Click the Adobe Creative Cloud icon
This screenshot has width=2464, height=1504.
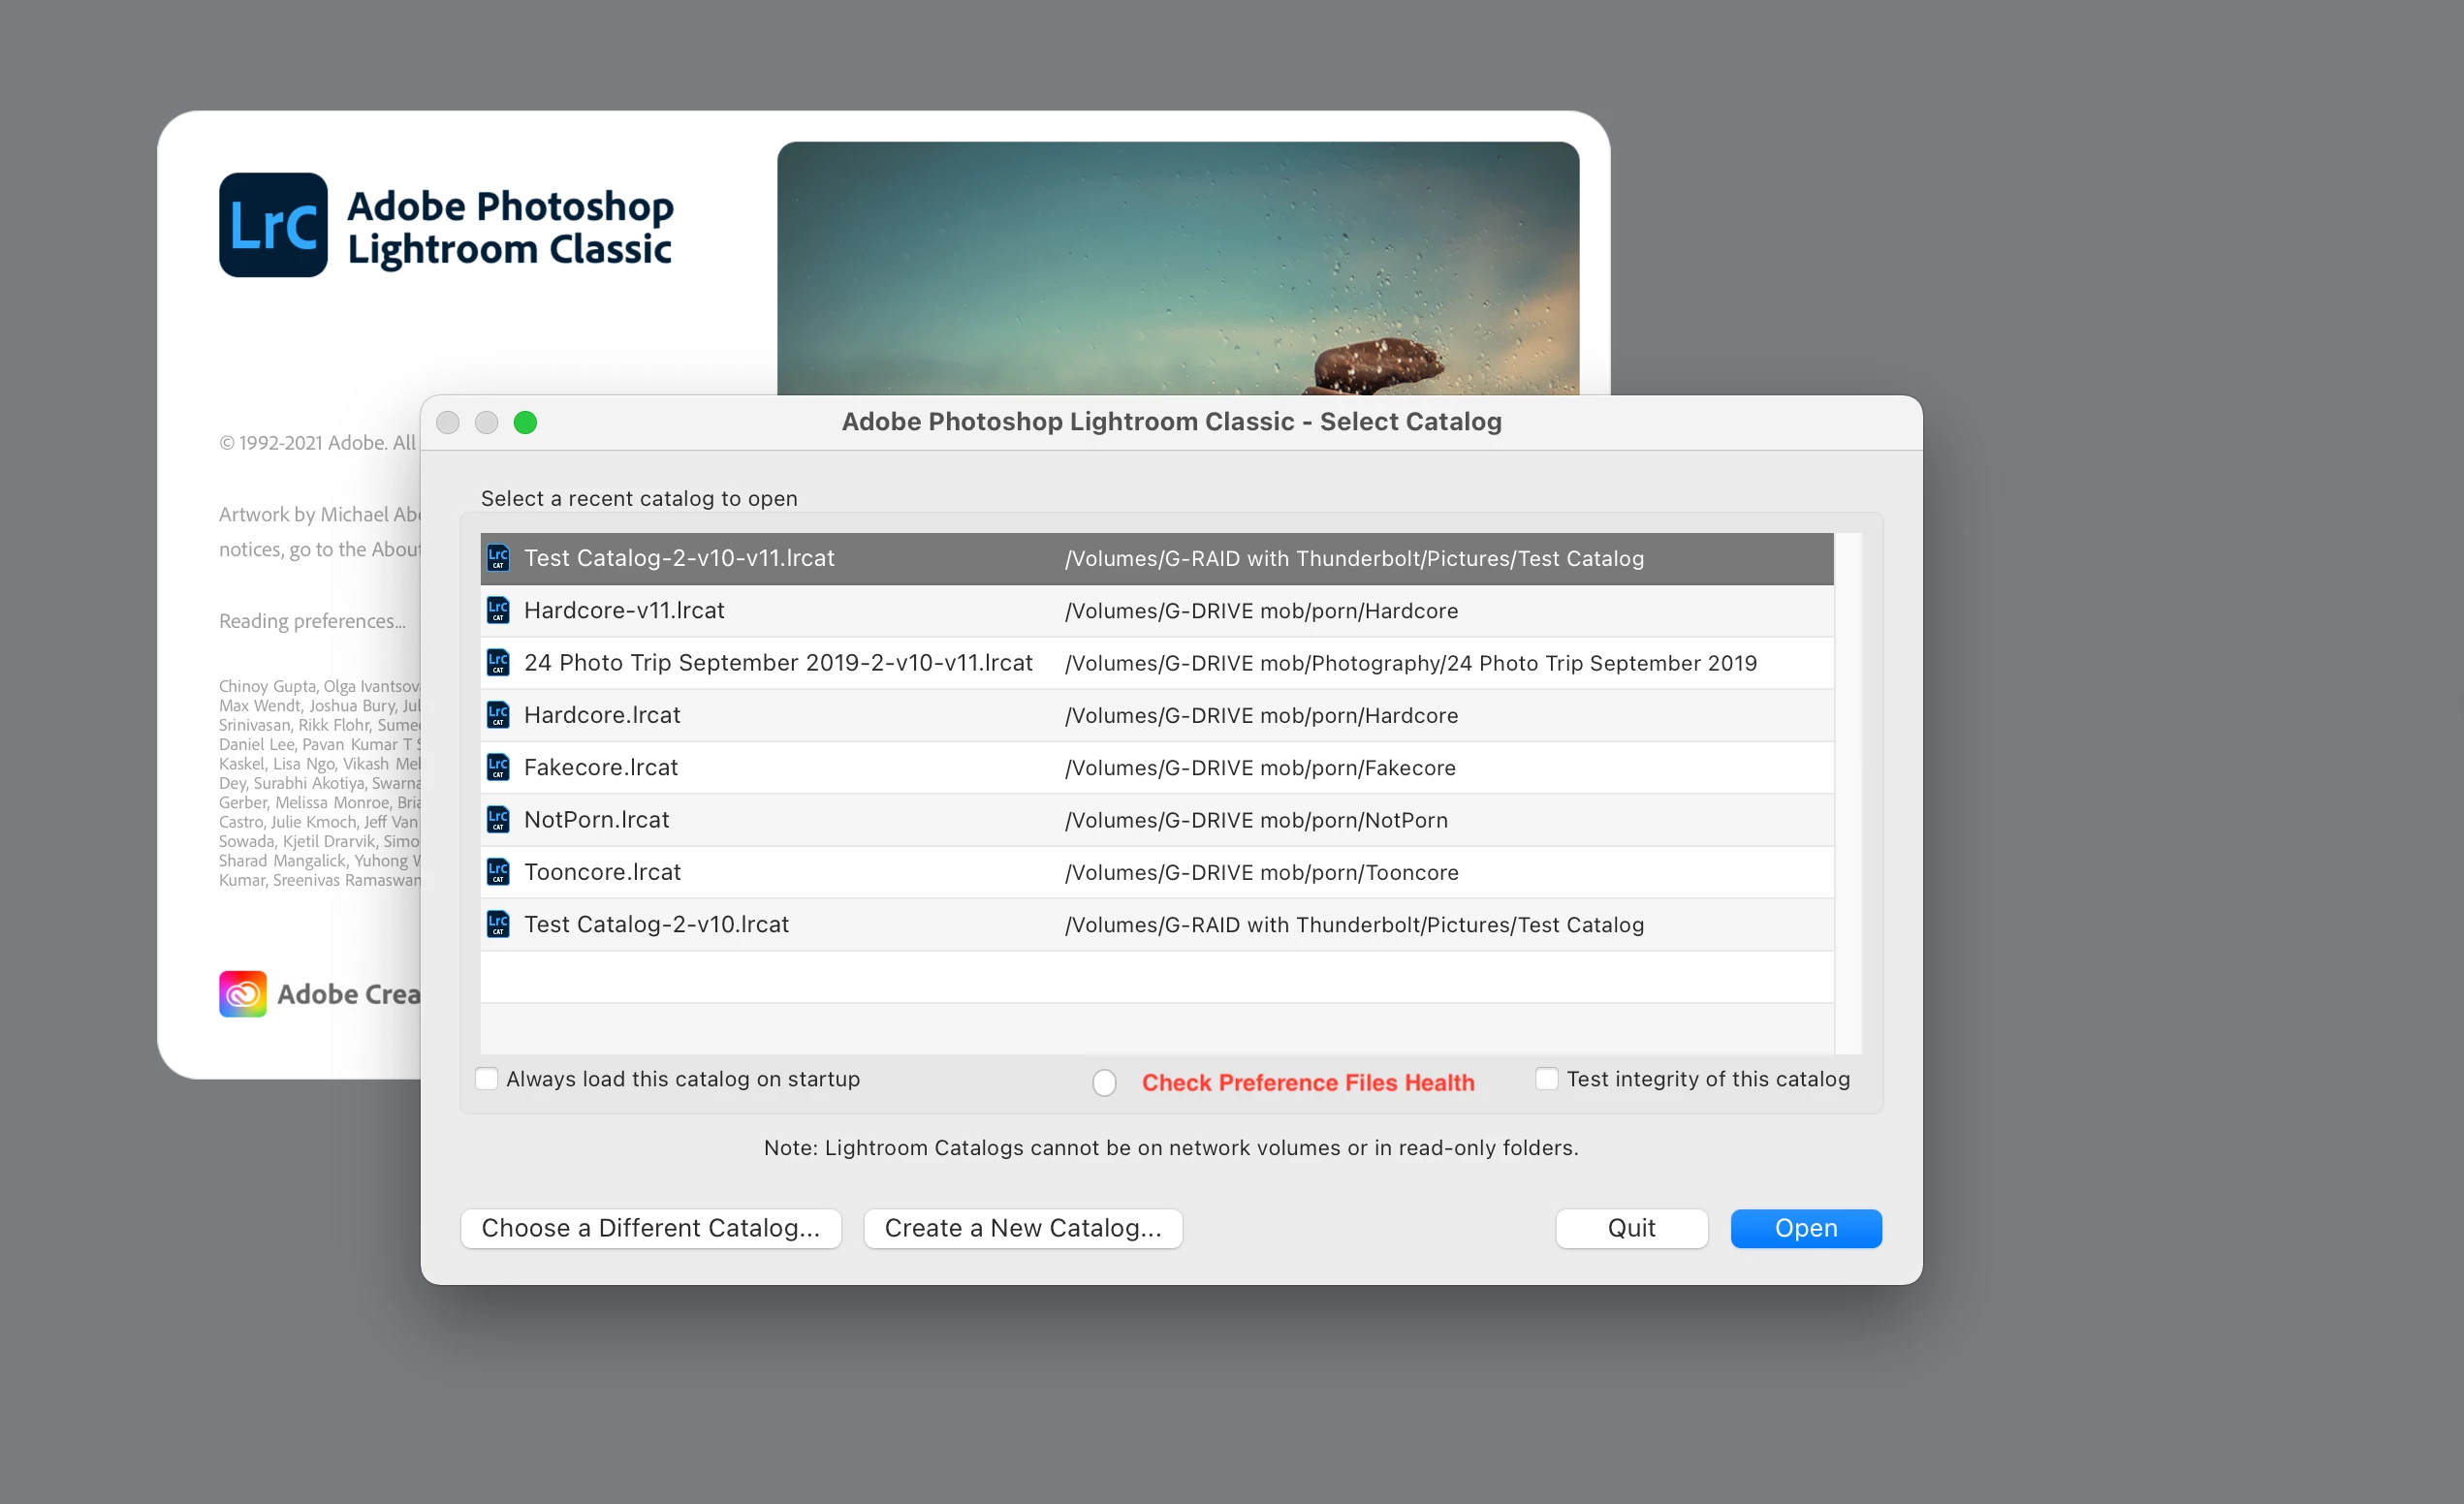(242, 993)
